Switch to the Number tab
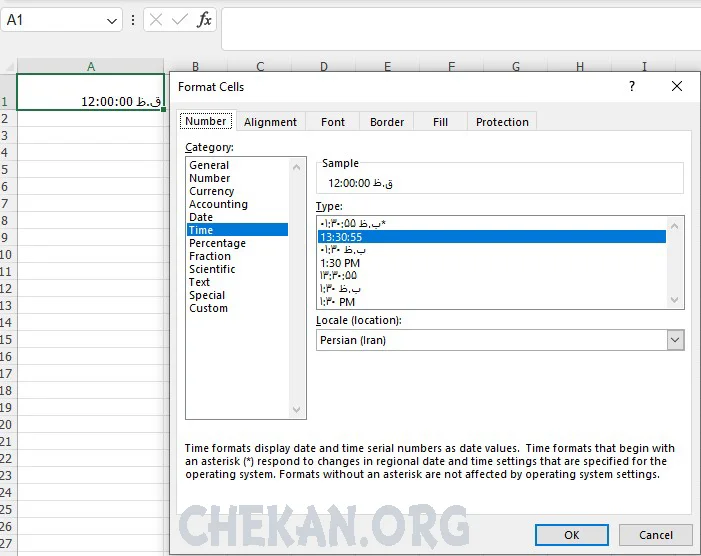Image resolution: width=701 pixels, height=556 pixels. [x=206, y=121]
